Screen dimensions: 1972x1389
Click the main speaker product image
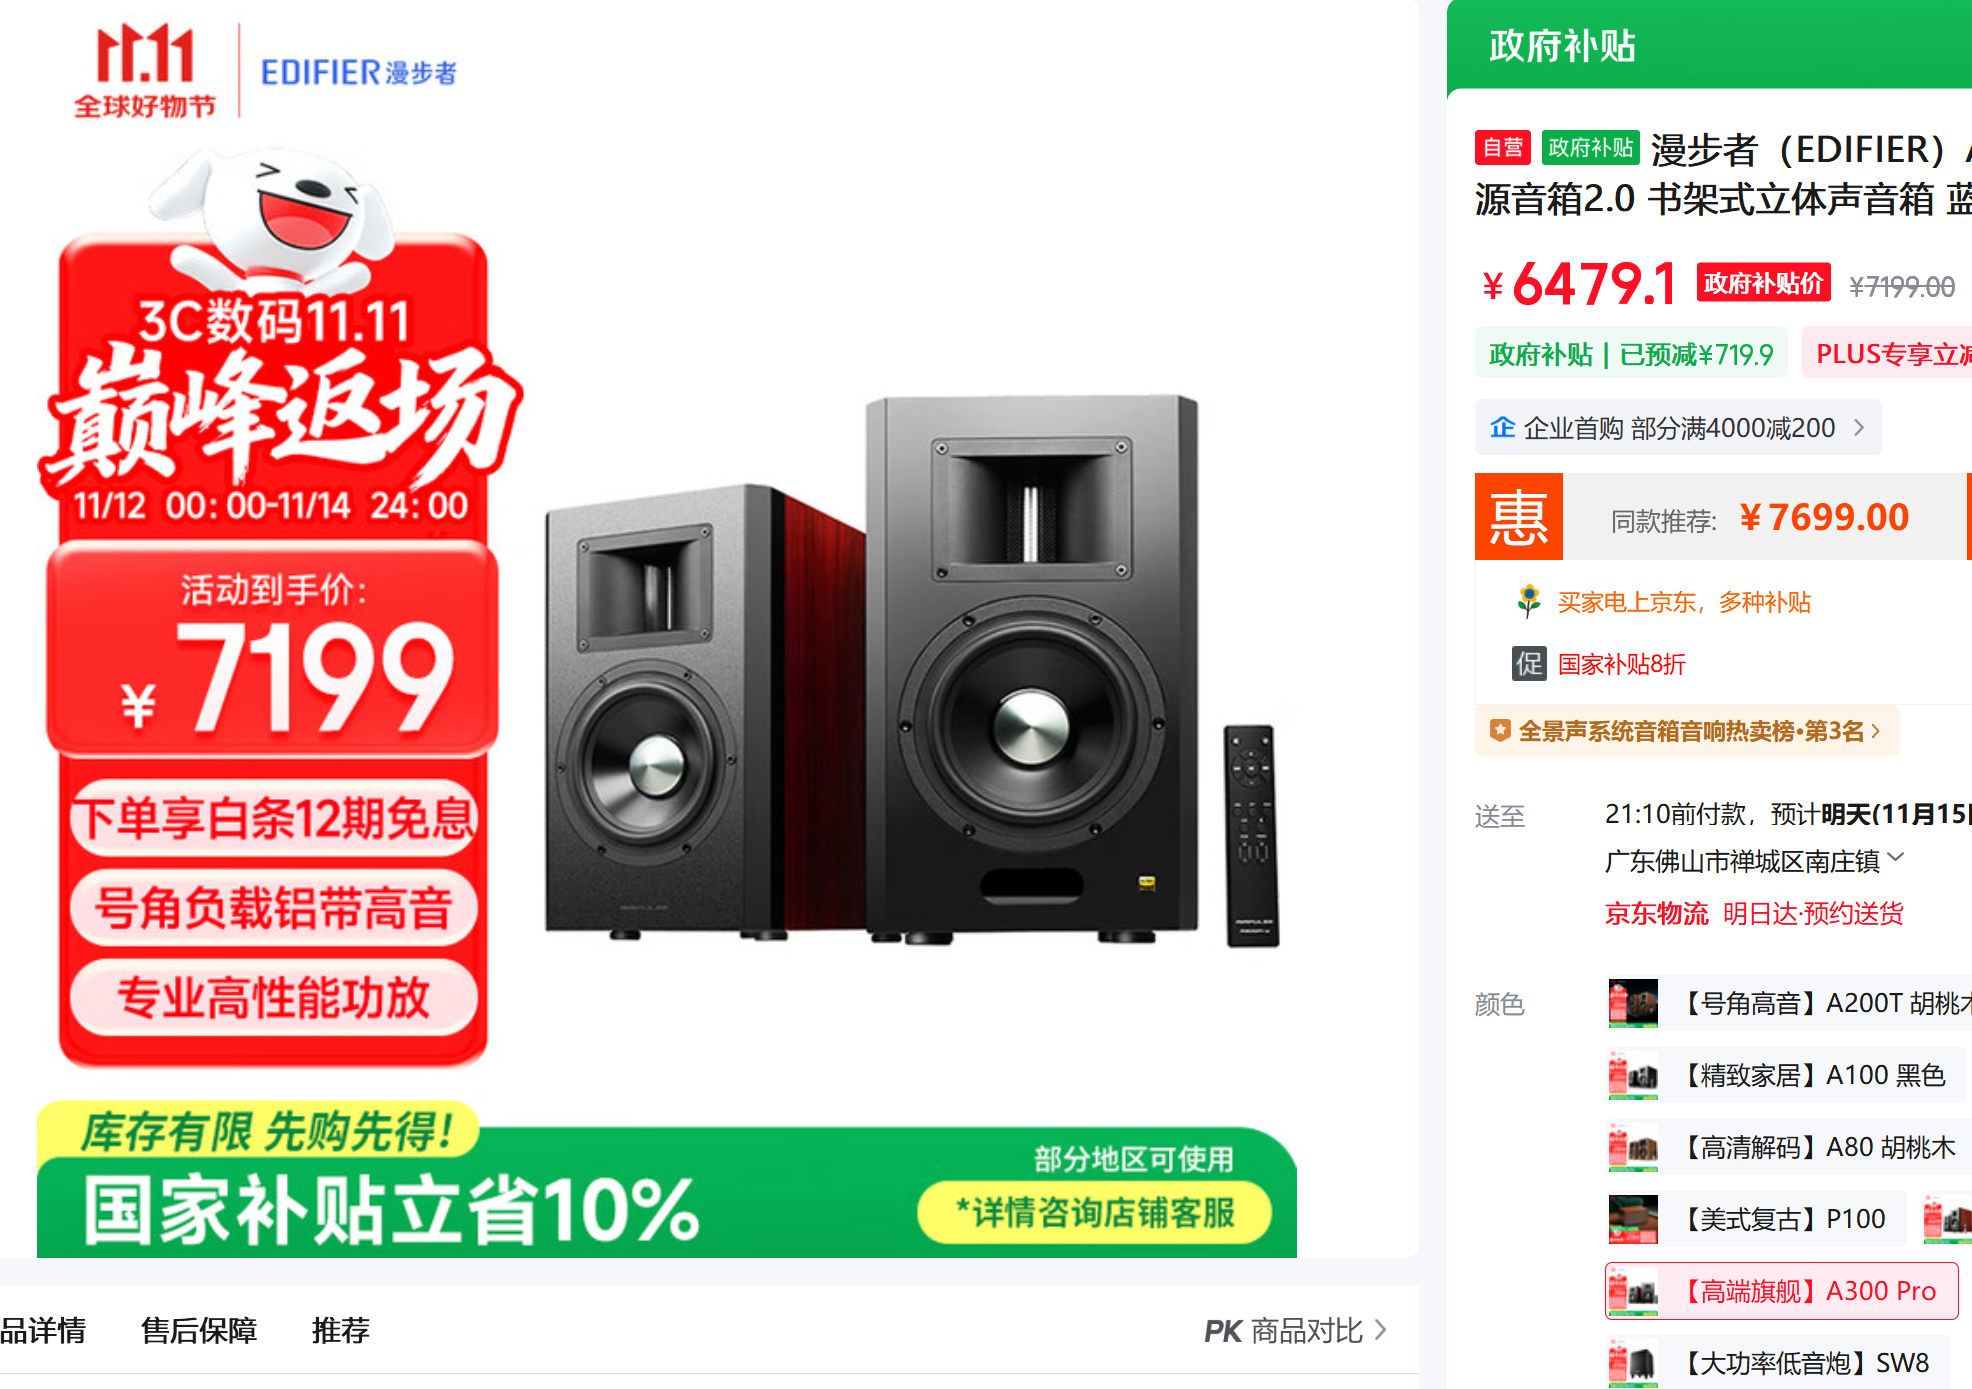click(910, 670)
